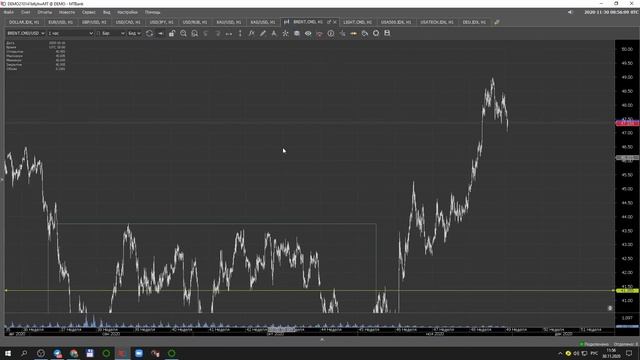Click the undo arrow in chart toolbar
Image resolution: width=640 pixels, height=360 pixels.
click(x=206, y=33)
